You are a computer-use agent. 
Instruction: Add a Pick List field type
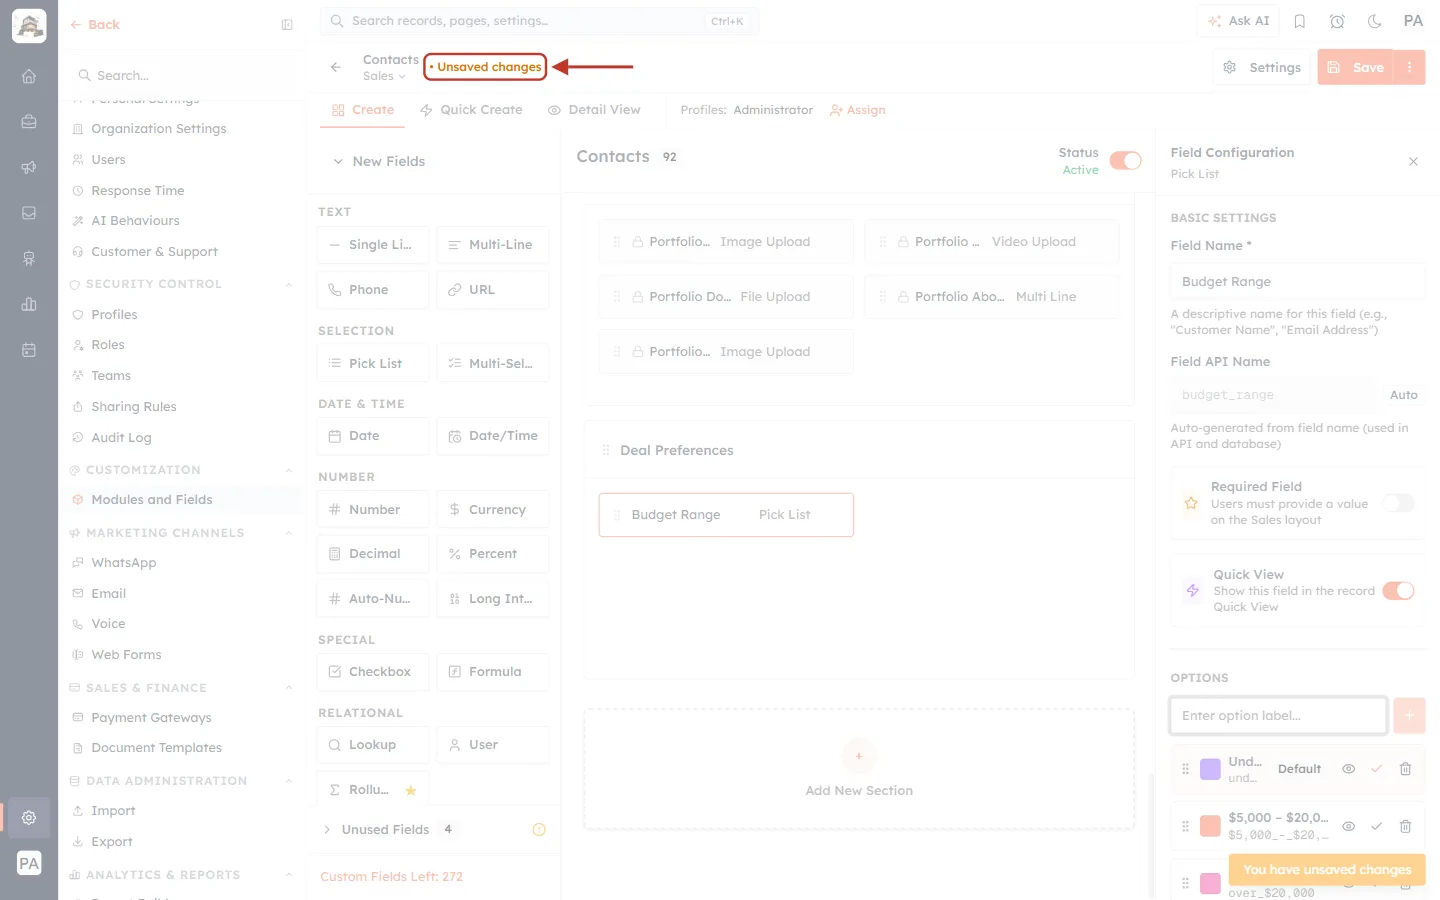pyautogui.click(x=373, y=363)
